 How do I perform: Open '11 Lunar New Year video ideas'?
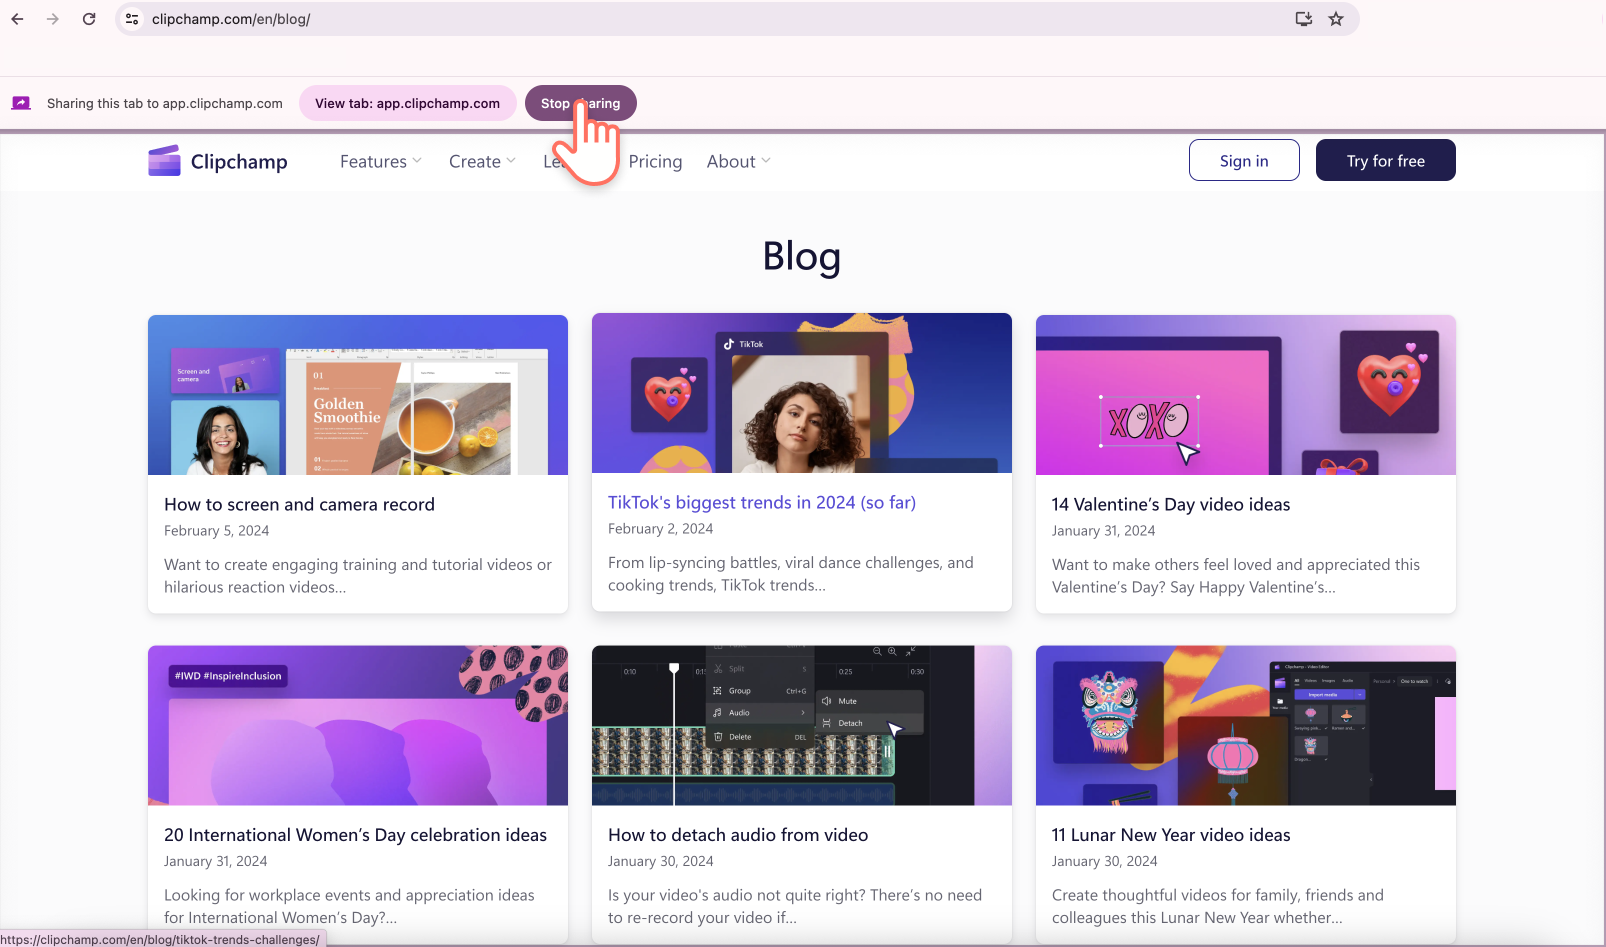click(1171, 834)
